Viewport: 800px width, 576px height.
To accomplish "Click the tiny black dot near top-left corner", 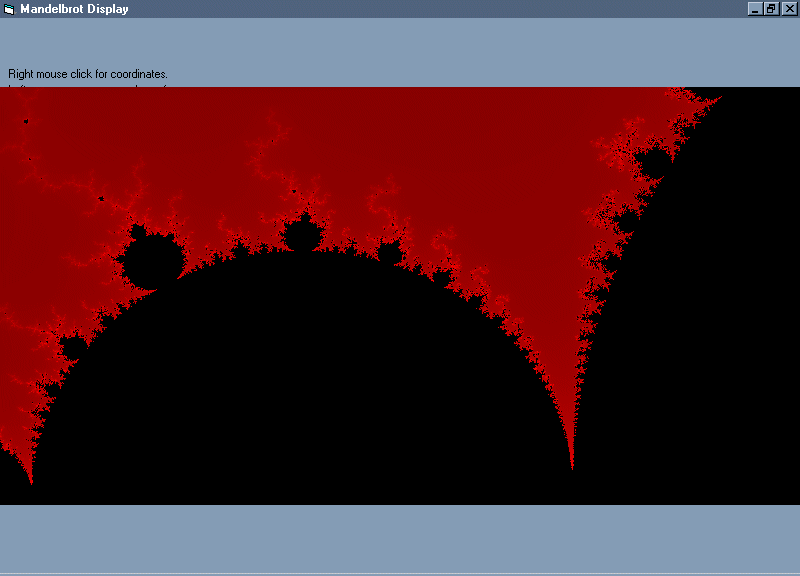I will tap(25, 122).
